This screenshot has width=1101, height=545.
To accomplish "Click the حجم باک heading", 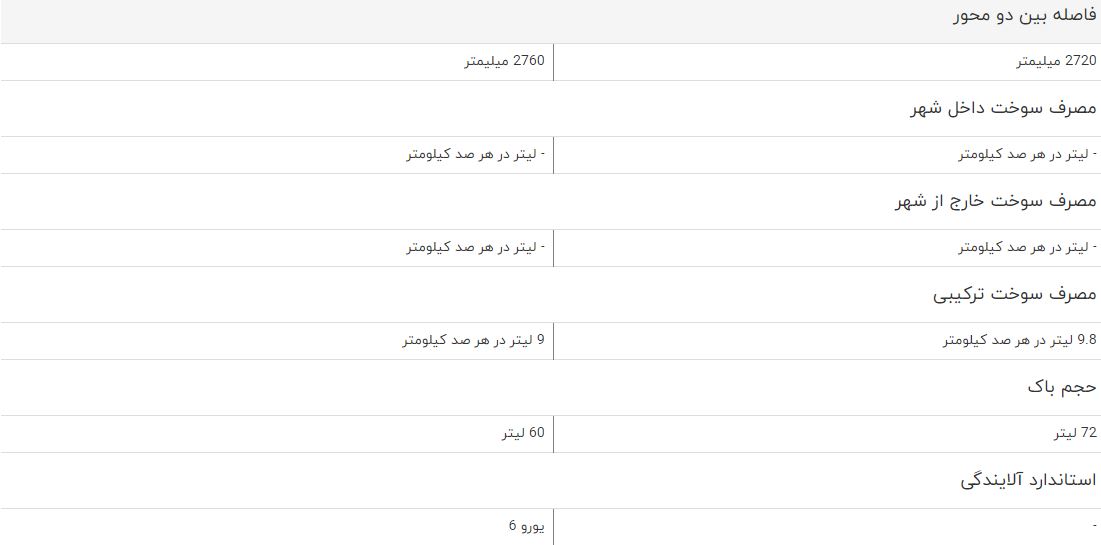I will (1062, 388).
